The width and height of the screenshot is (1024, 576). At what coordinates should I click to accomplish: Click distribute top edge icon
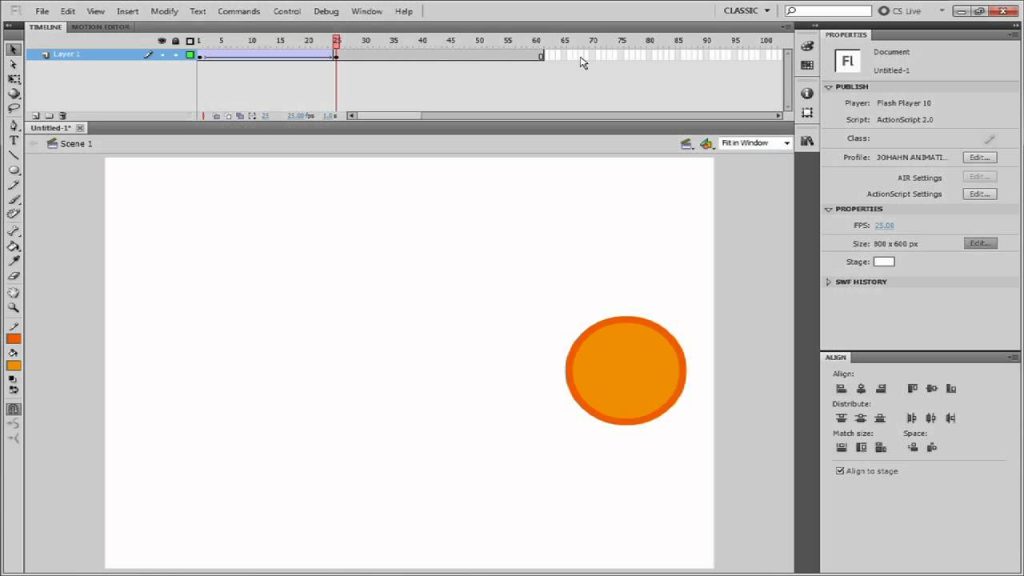point(841,418)
